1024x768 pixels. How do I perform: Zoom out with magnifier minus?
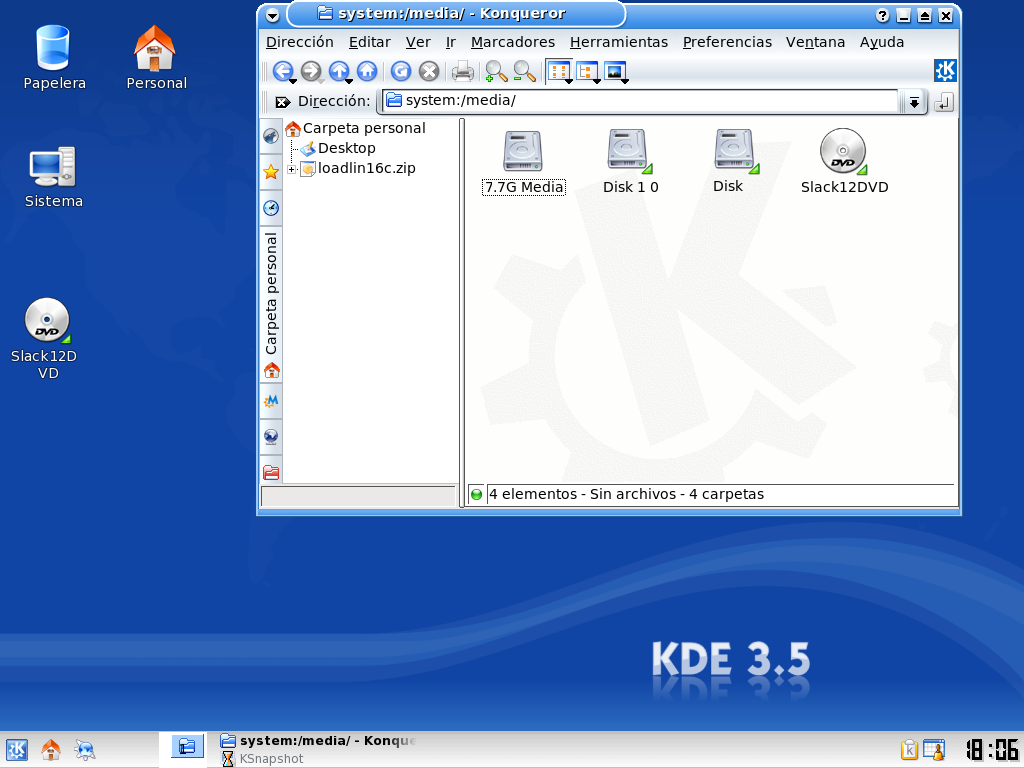point(524,71)
